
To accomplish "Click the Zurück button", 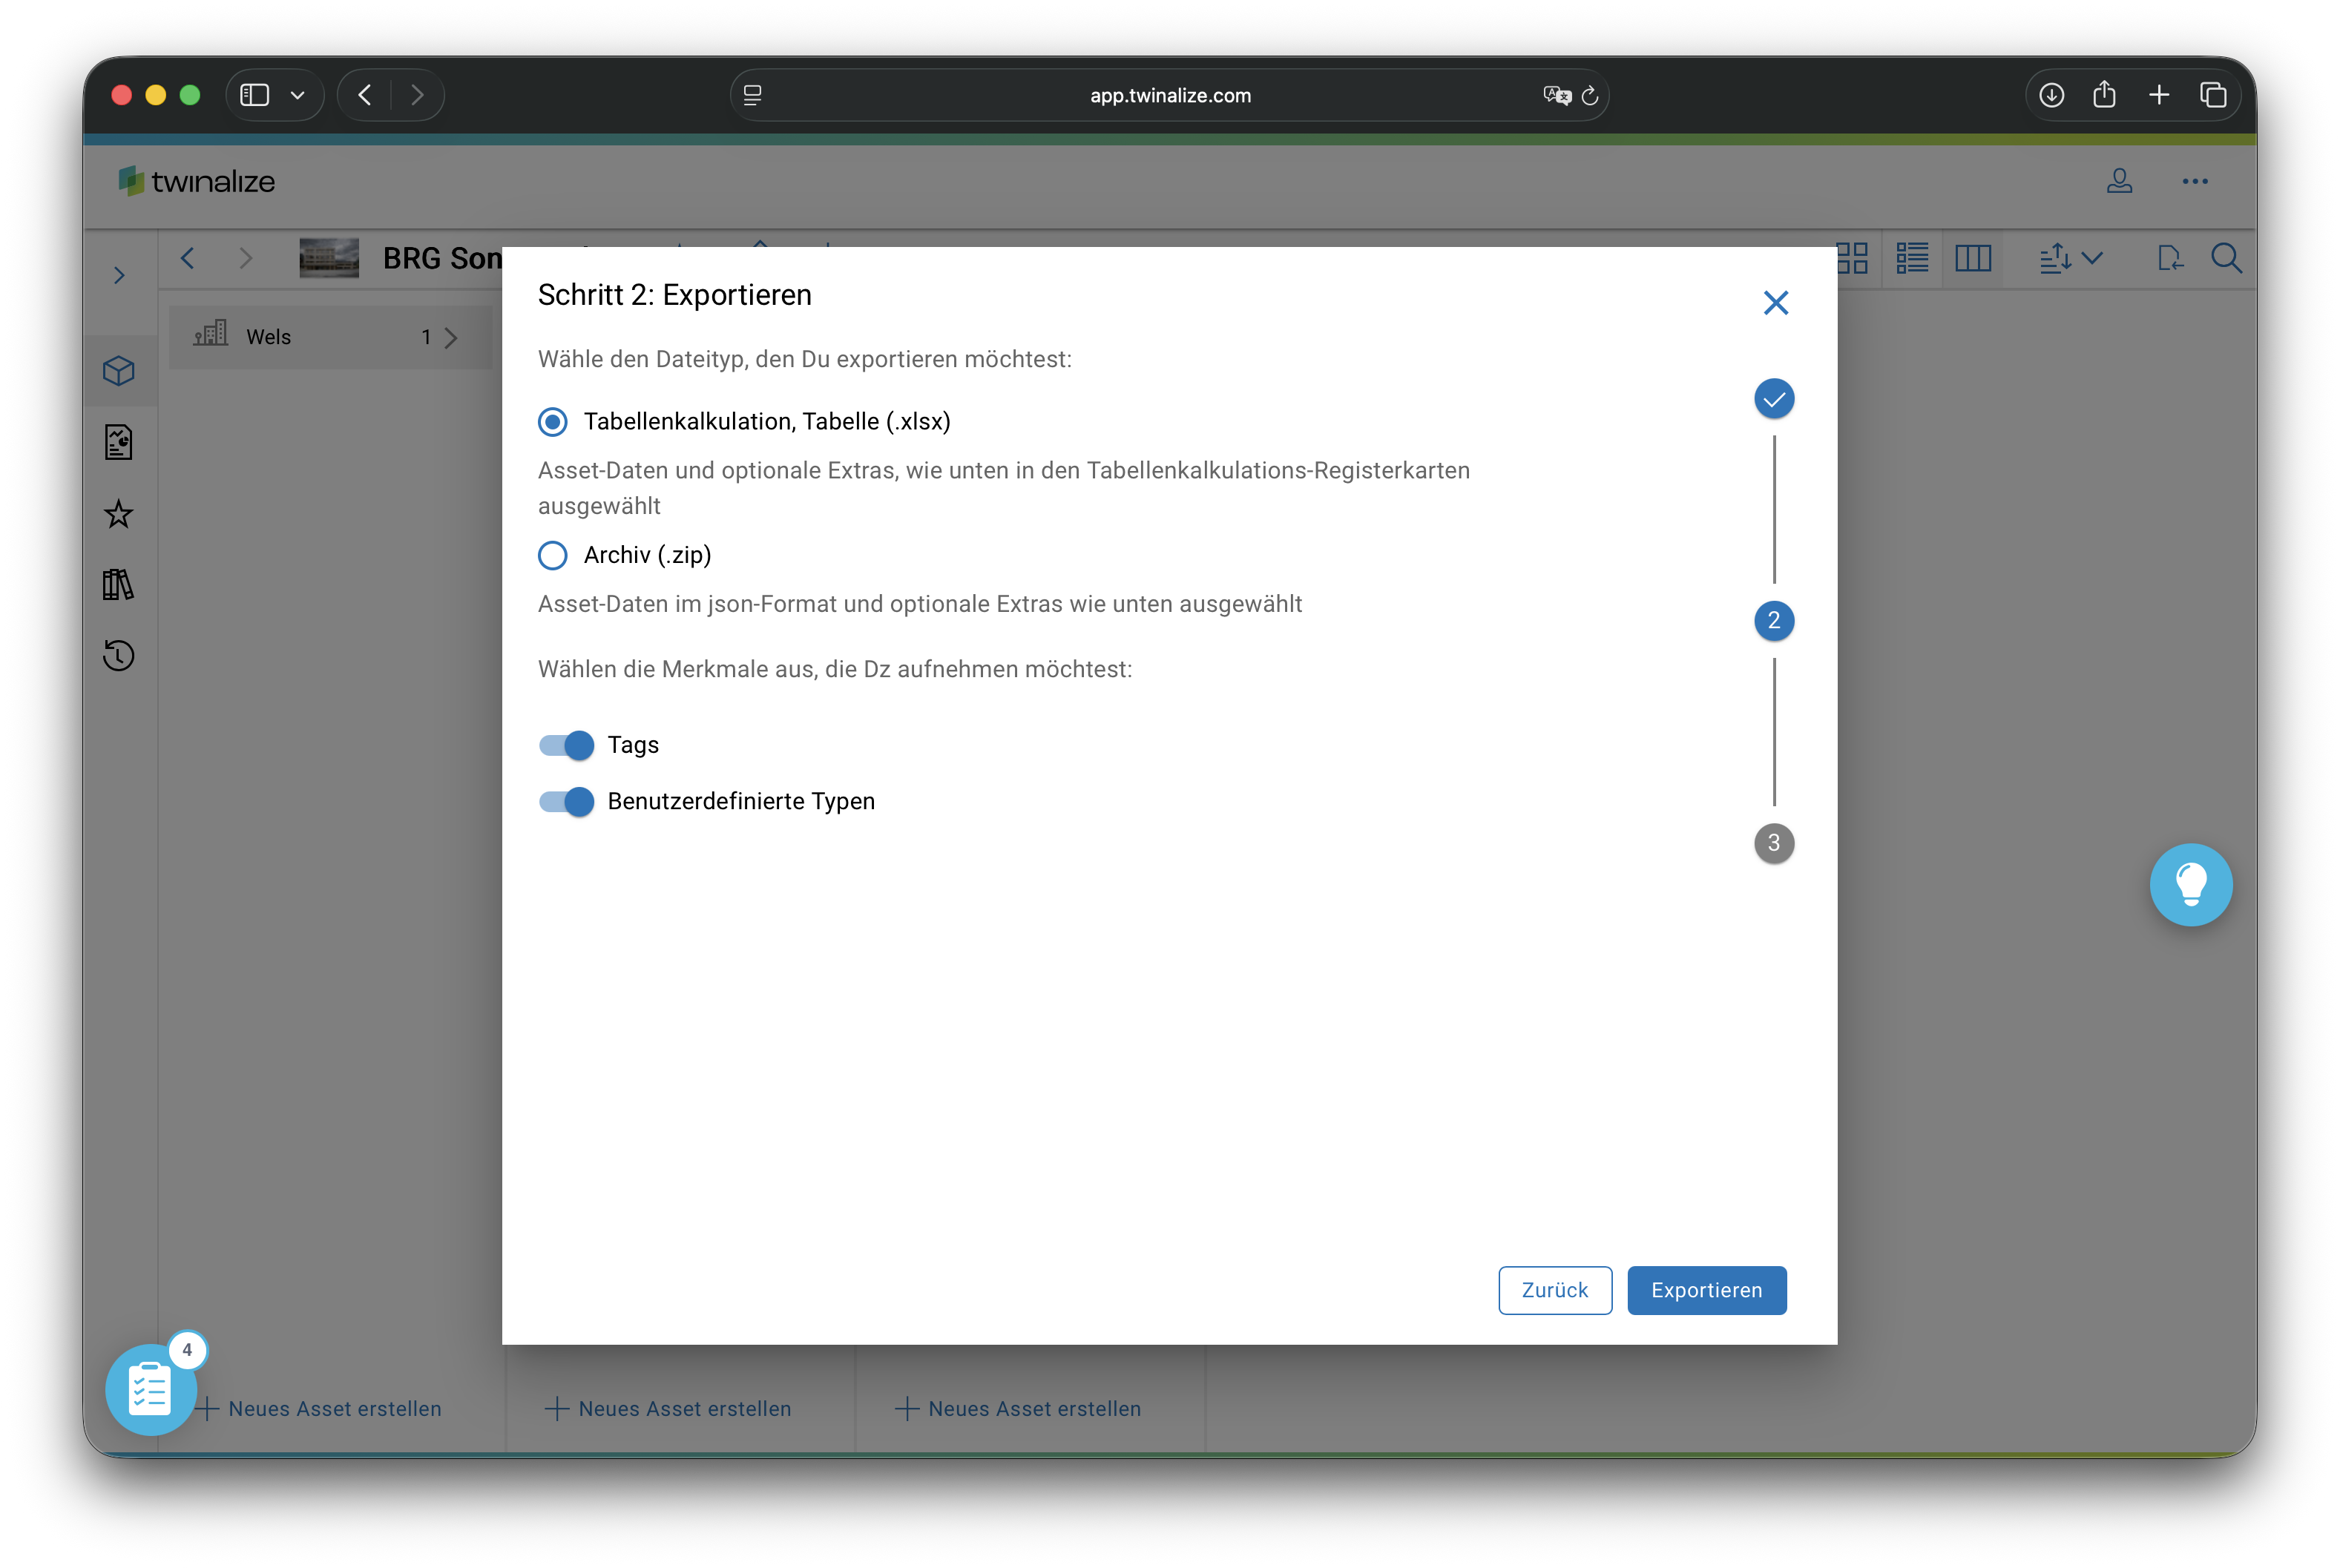I will click(1554, 1290).
